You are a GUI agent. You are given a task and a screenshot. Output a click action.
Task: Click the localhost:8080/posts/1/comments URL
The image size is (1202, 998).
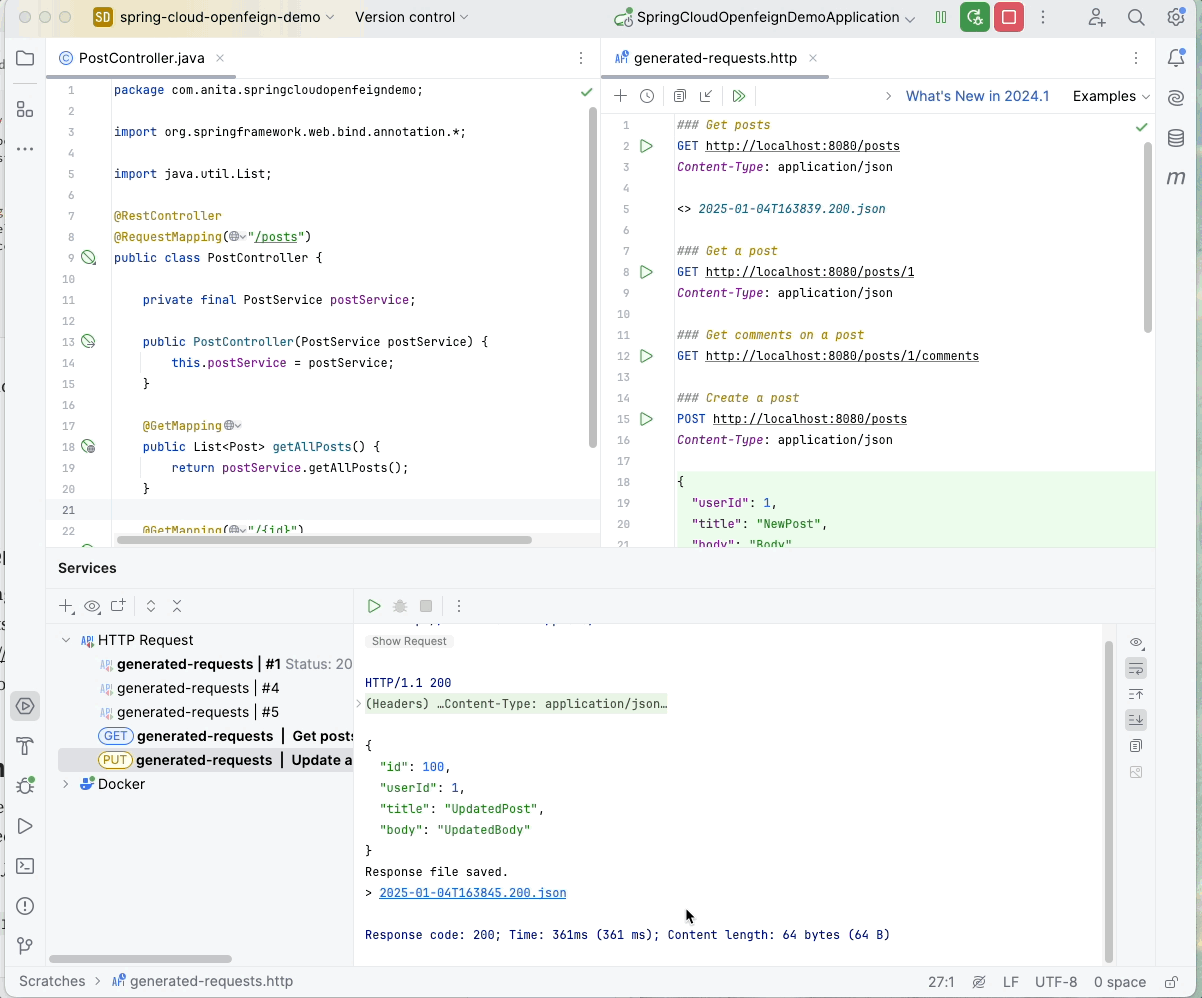(x=842, y=356)
